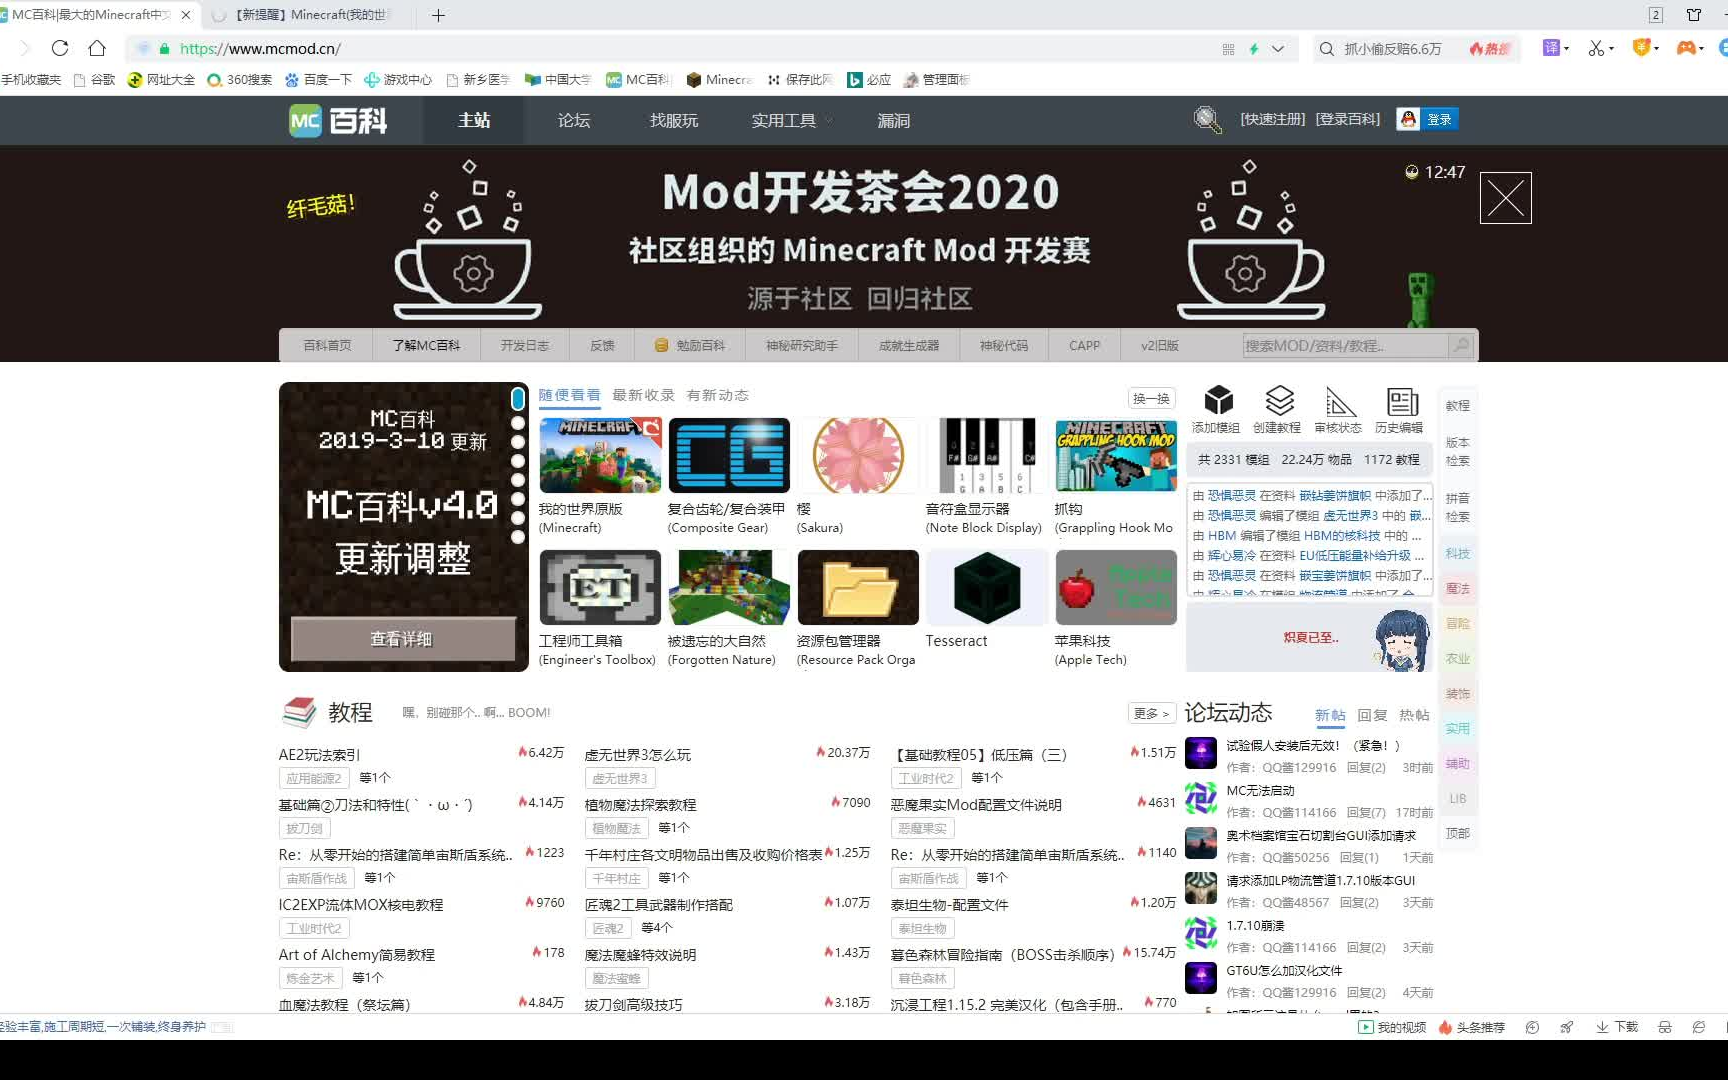Click the search submit magnifier in site search
1728x1080 pixels.
[1461, 345]
